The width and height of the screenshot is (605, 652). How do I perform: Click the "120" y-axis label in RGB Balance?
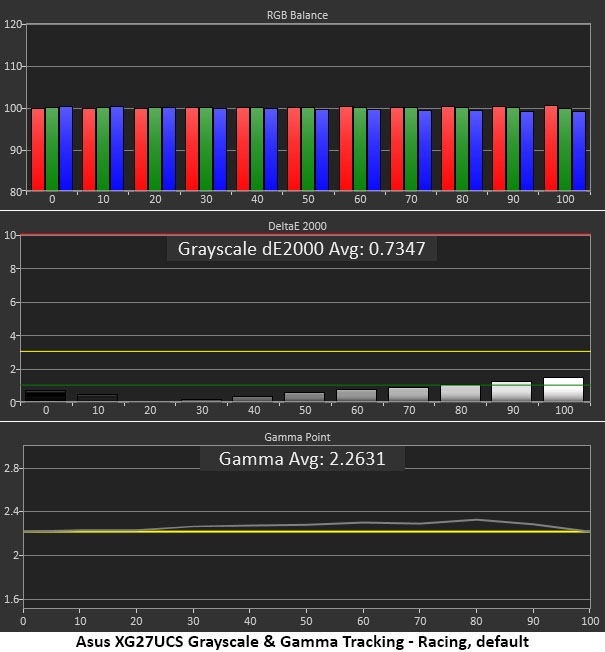13,24
